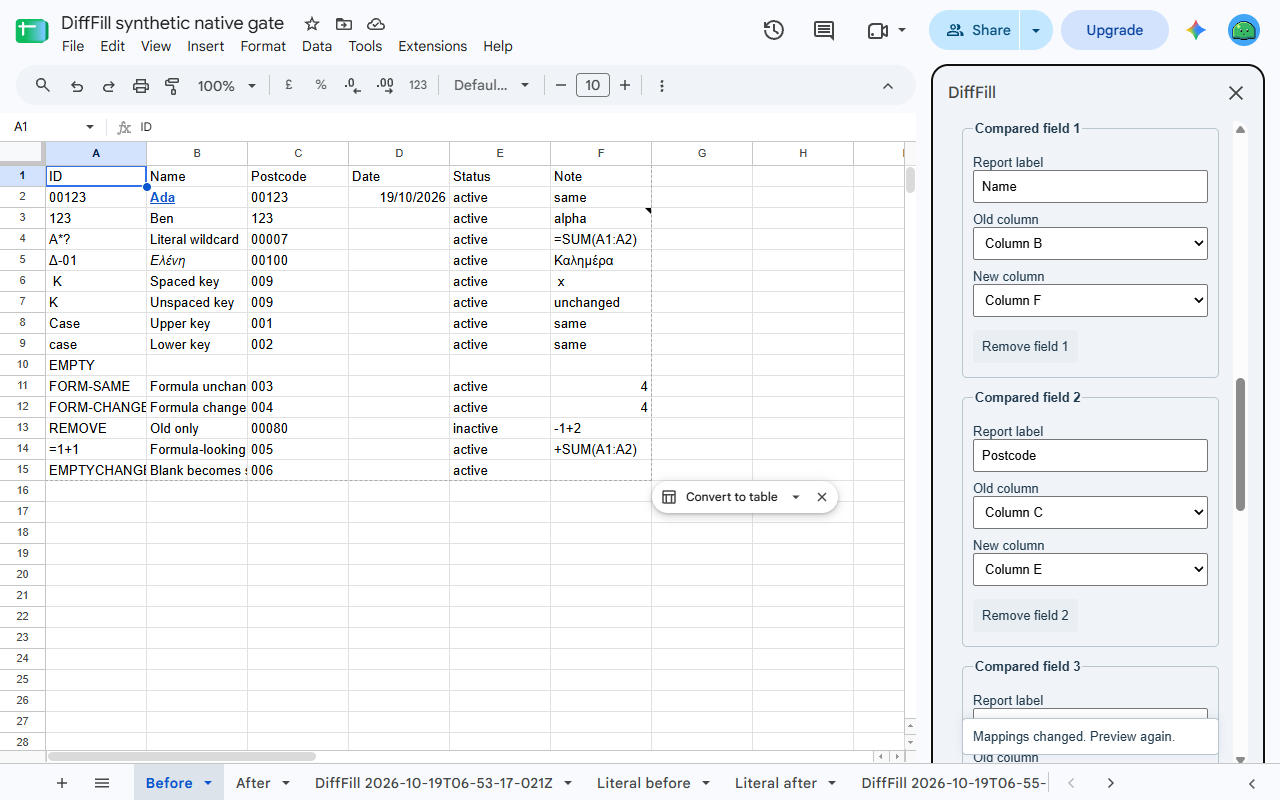Open more toolbar options
The width and height of the screenshot is (1280, 800).
(662, 86)
